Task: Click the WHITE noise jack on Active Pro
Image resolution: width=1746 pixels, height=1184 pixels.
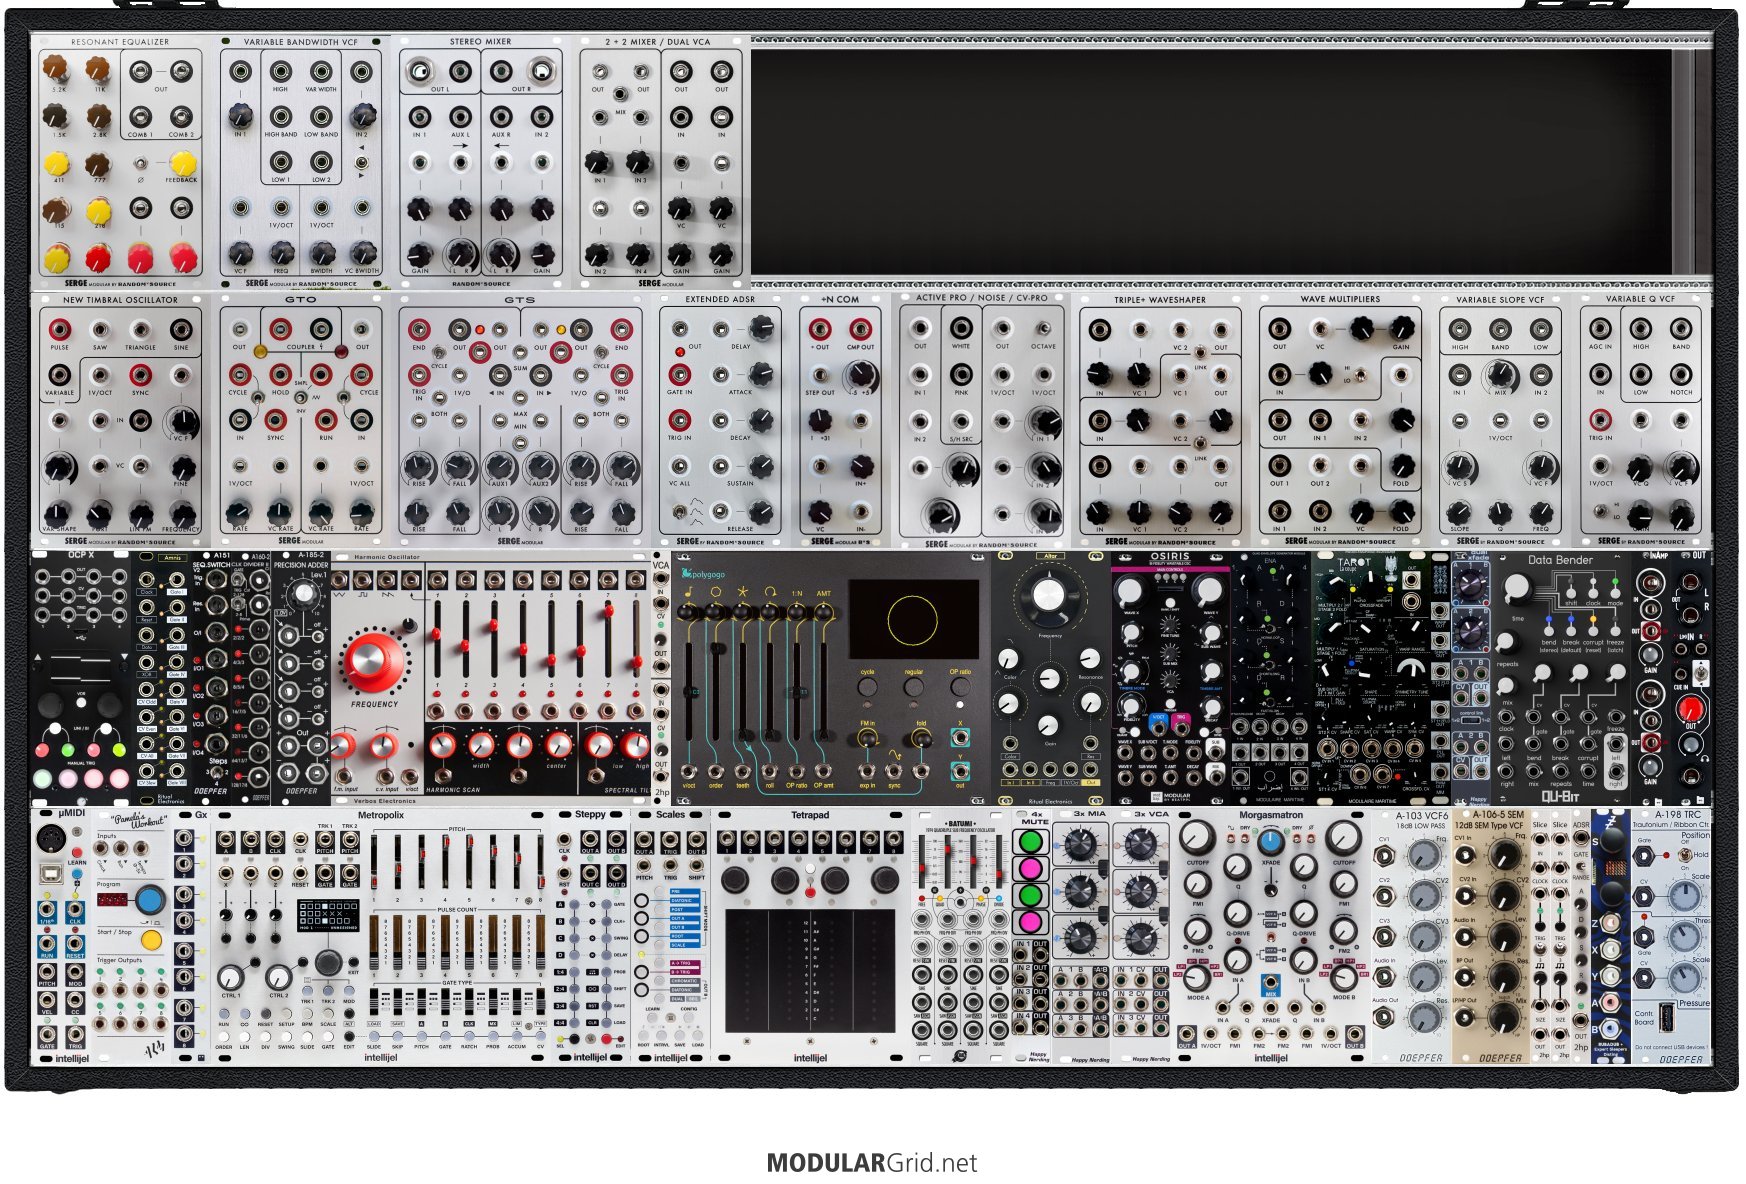Action: pyautogui.click(x=961, y=328)
